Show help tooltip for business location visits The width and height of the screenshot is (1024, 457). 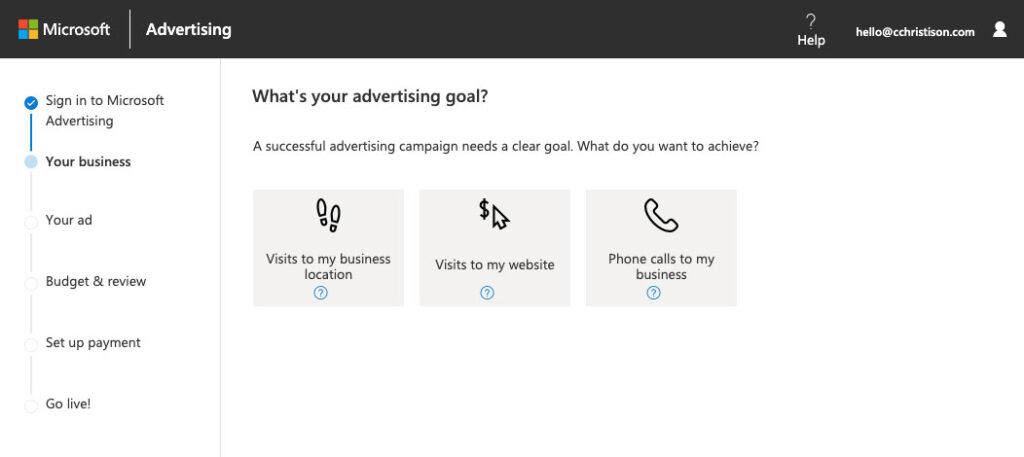point(321,293)
